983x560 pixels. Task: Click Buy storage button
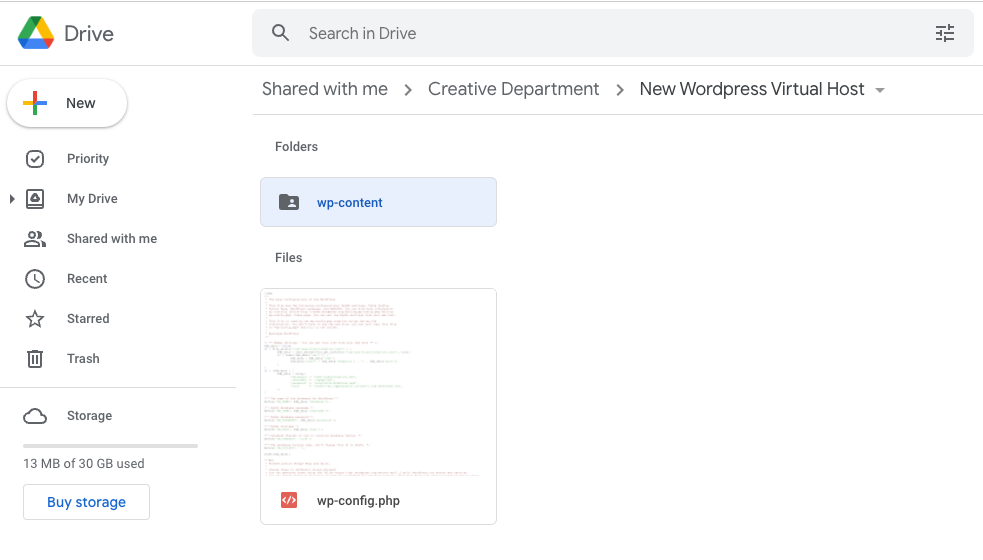[87, 502]
